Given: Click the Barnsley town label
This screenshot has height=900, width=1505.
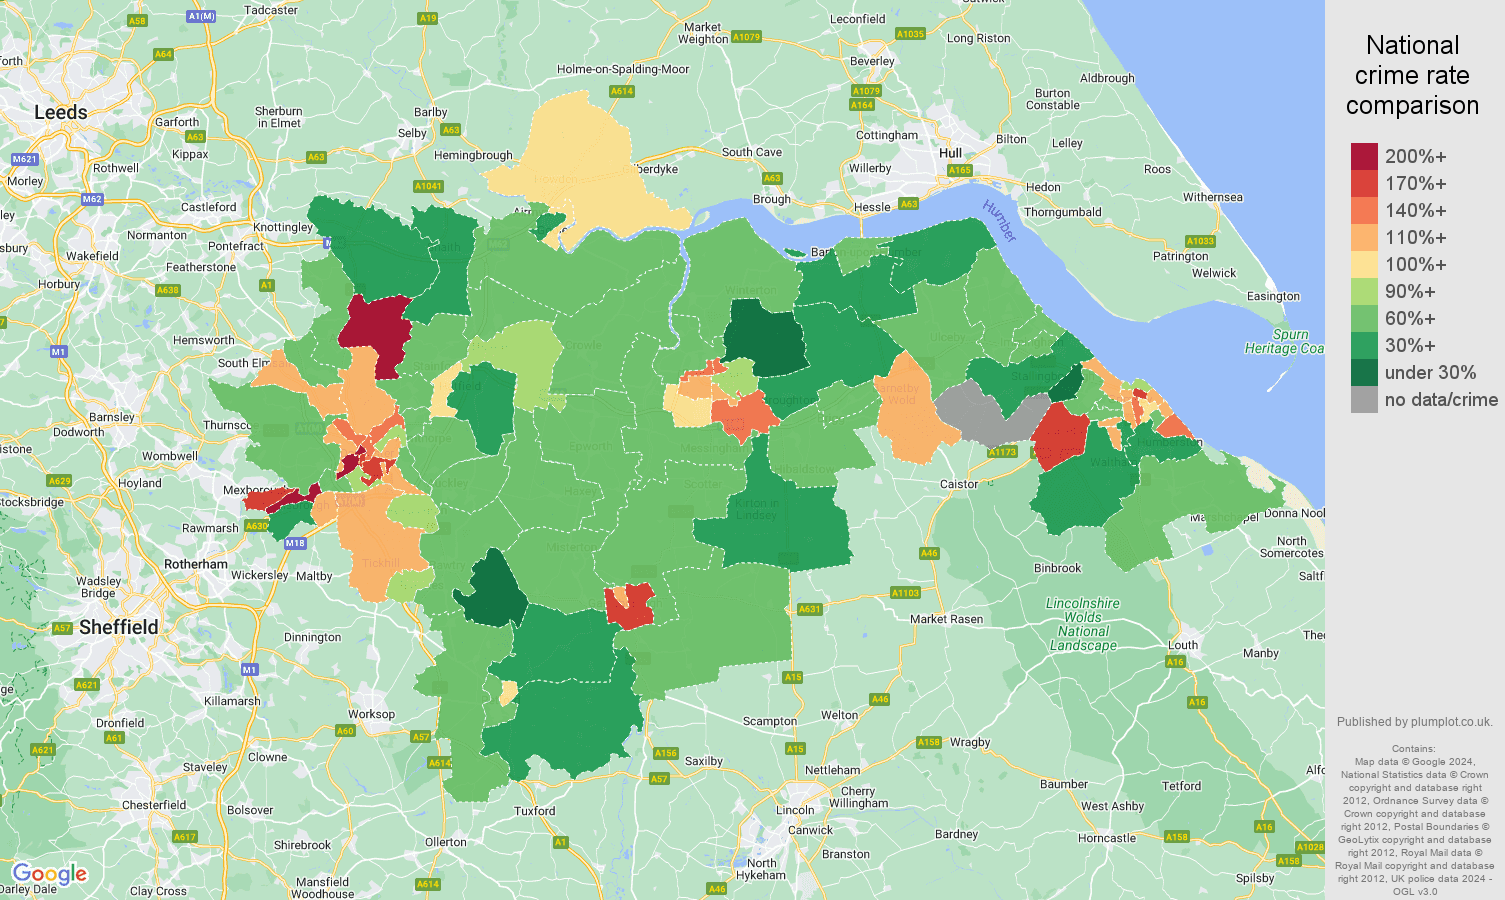Looking at the screenshot, I should tap(112, 417).
